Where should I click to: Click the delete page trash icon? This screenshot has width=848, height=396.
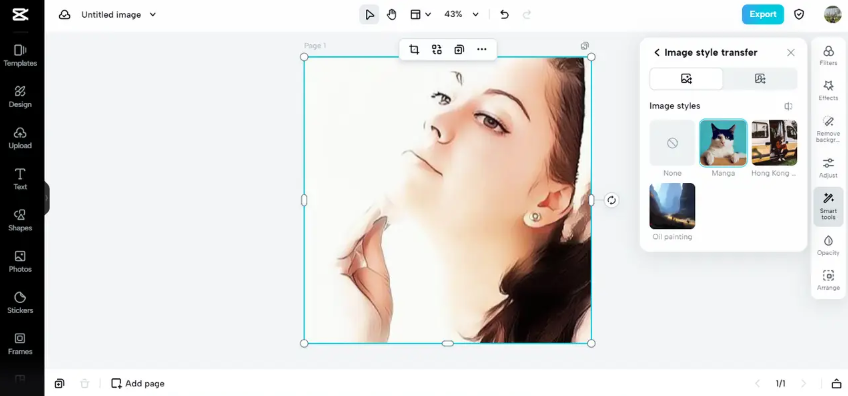[x=84, y=384]
